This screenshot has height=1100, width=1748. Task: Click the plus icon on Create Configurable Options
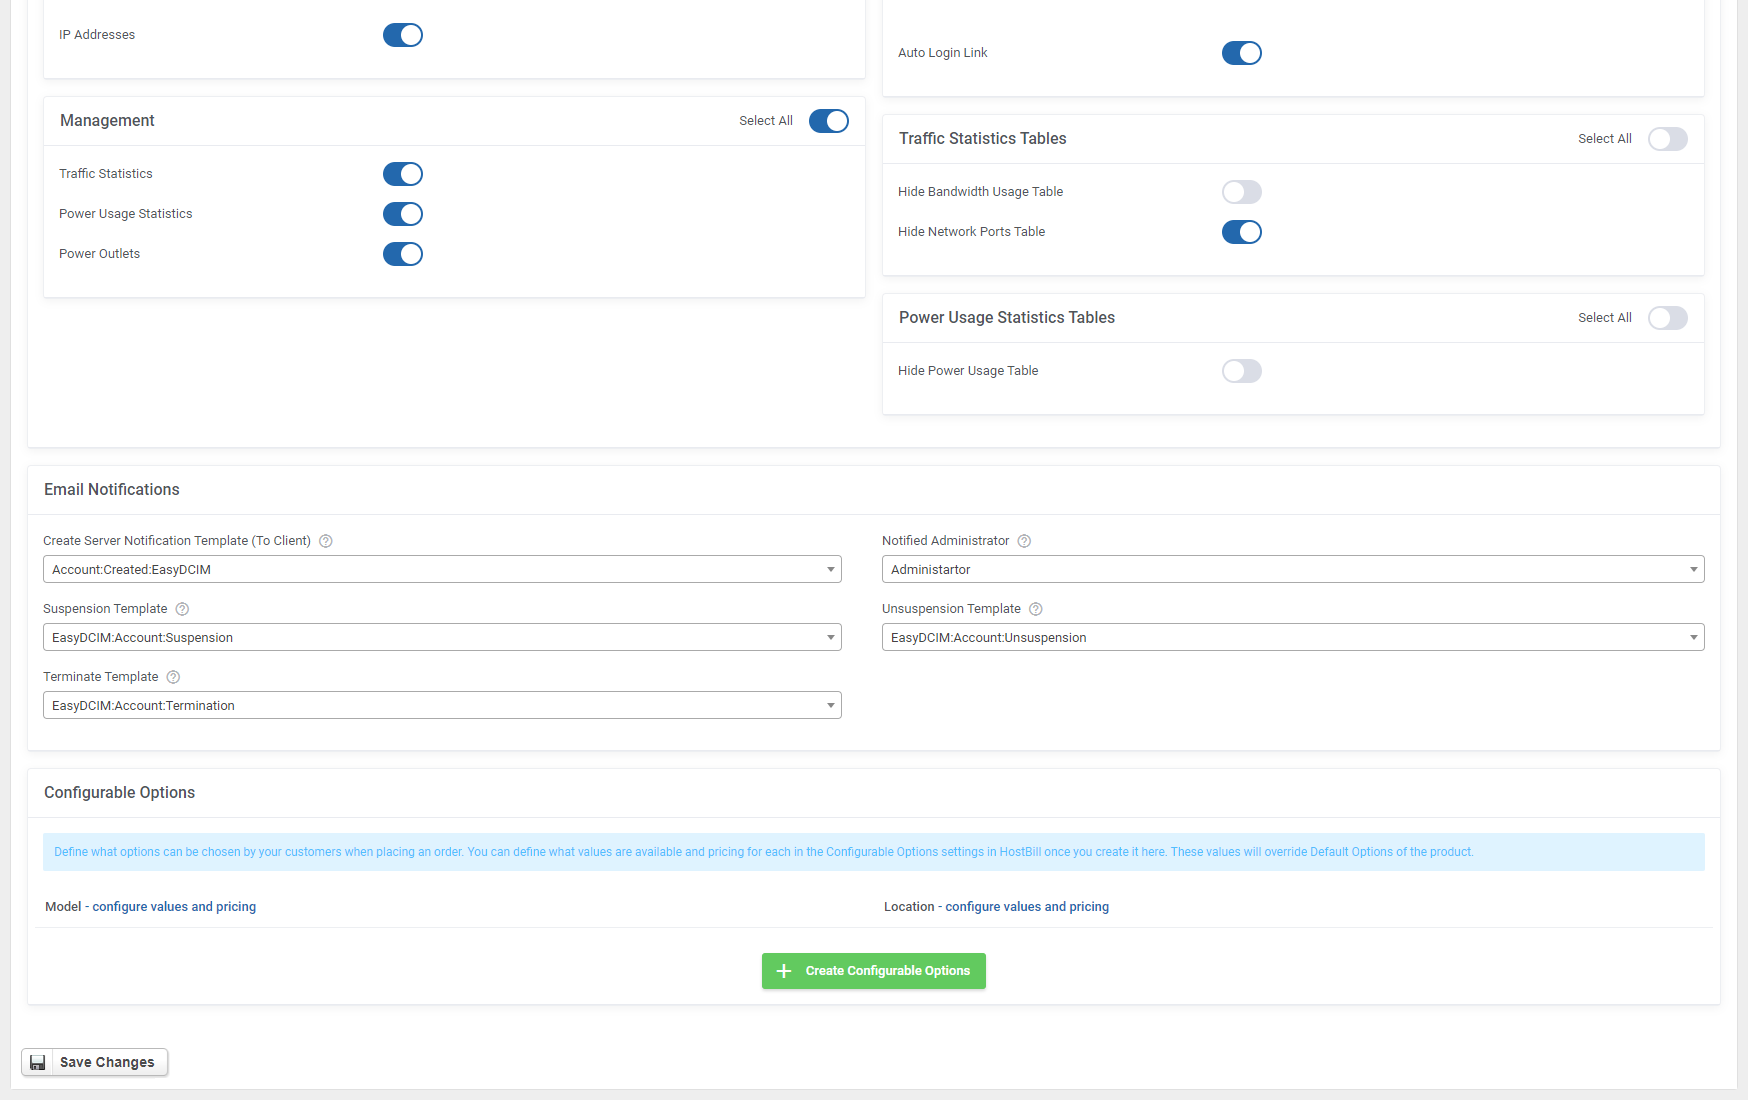(784, 971)
